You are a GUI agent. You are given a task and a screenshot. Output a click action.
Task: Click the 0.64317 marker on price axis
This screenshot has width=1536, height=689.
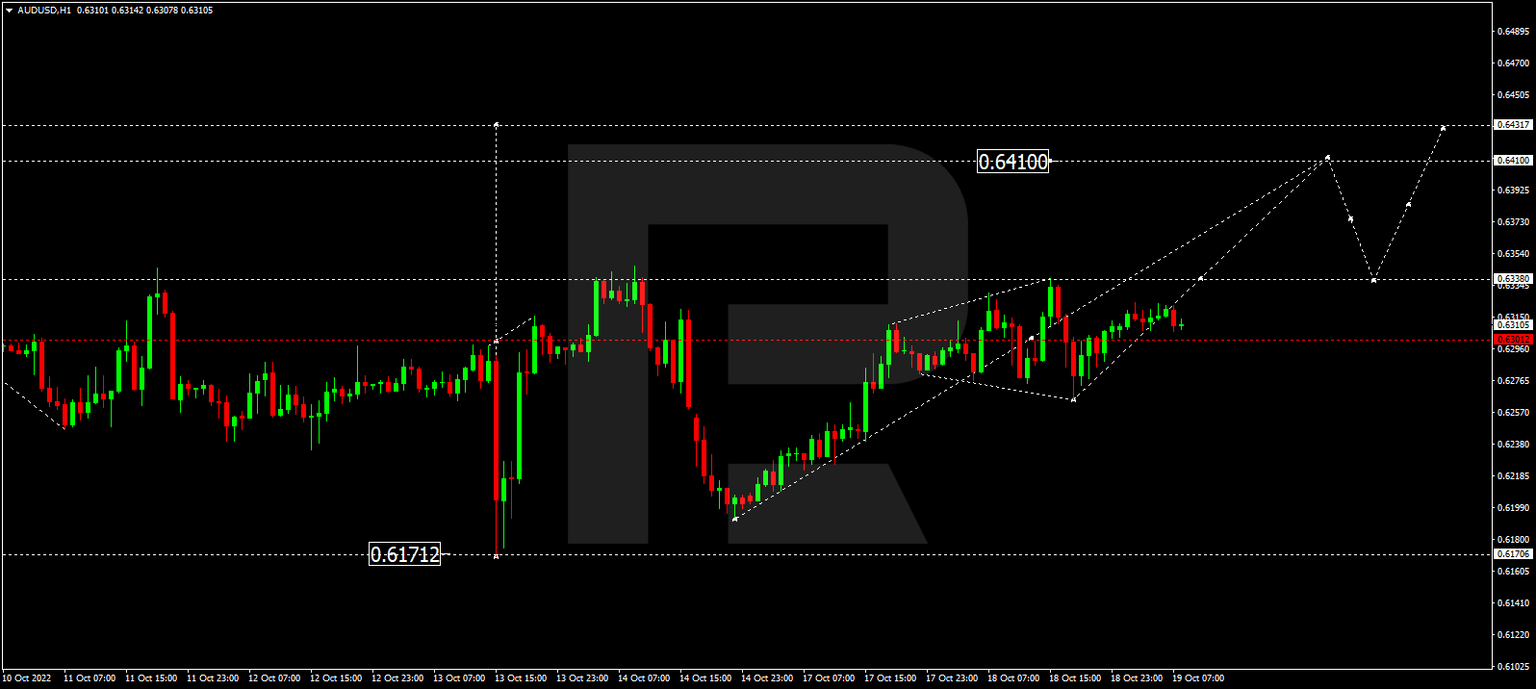[x=1513, y=126]
